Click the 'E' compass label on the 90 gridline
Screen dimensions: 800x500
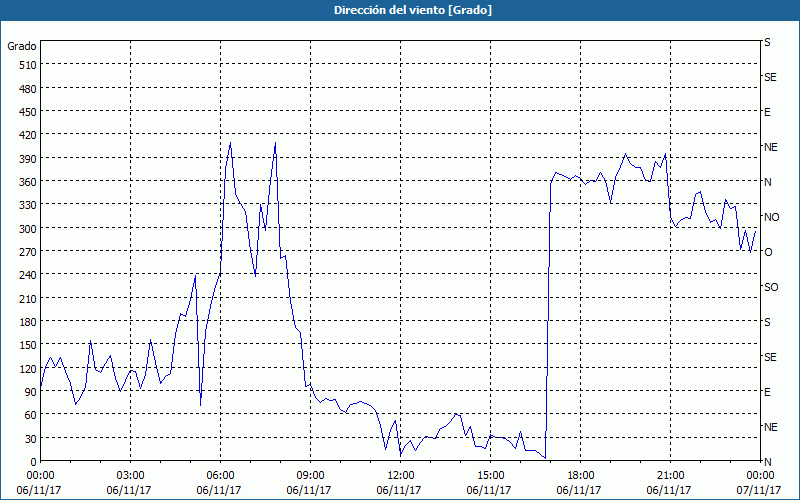[x=767, y=392]
